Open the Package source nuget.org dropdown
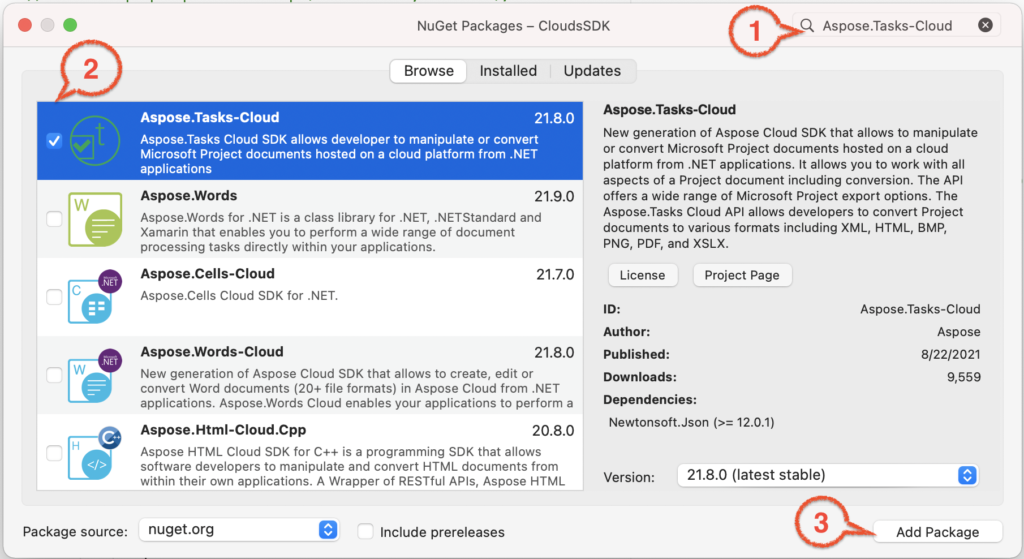The image size is (1024, 559). click(238, 530)
